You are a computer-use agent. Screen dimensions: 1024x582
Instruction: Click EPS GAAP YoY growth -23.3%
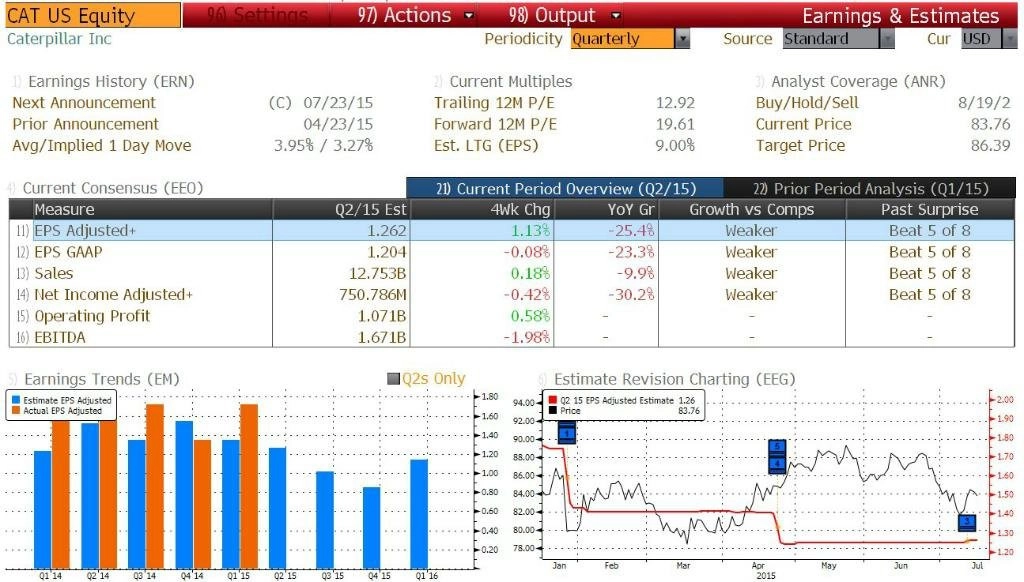click(x=631, y=252)
